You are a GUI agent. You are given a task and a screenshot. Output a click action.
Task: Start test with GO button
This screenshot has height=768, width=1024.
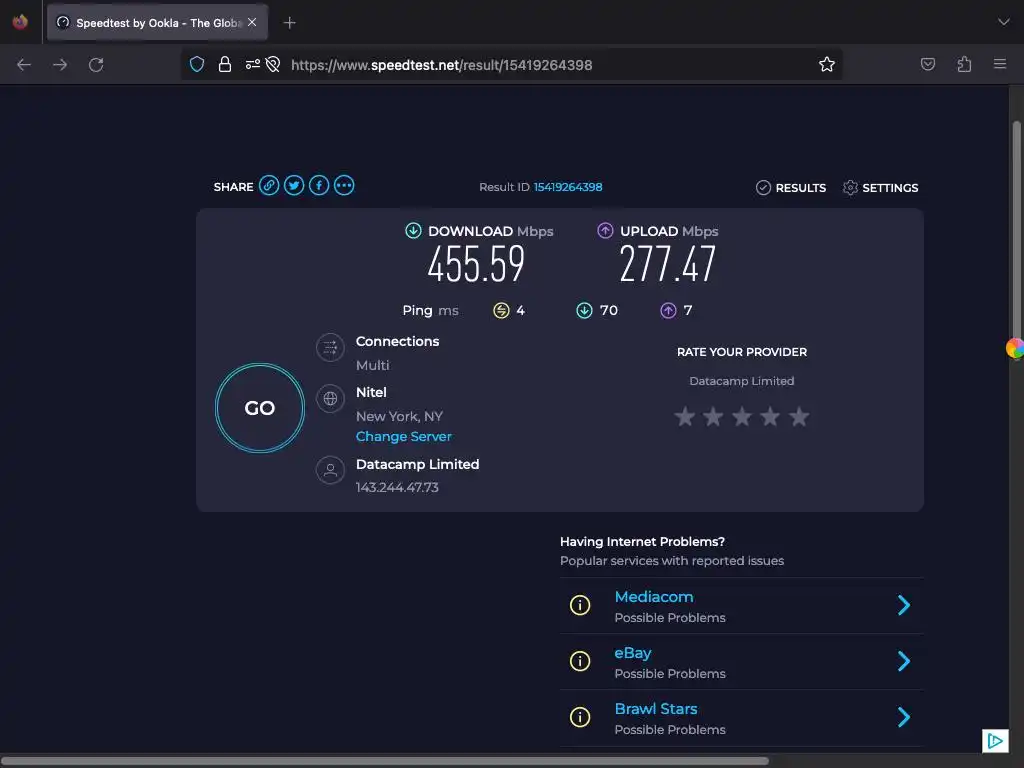260,408
